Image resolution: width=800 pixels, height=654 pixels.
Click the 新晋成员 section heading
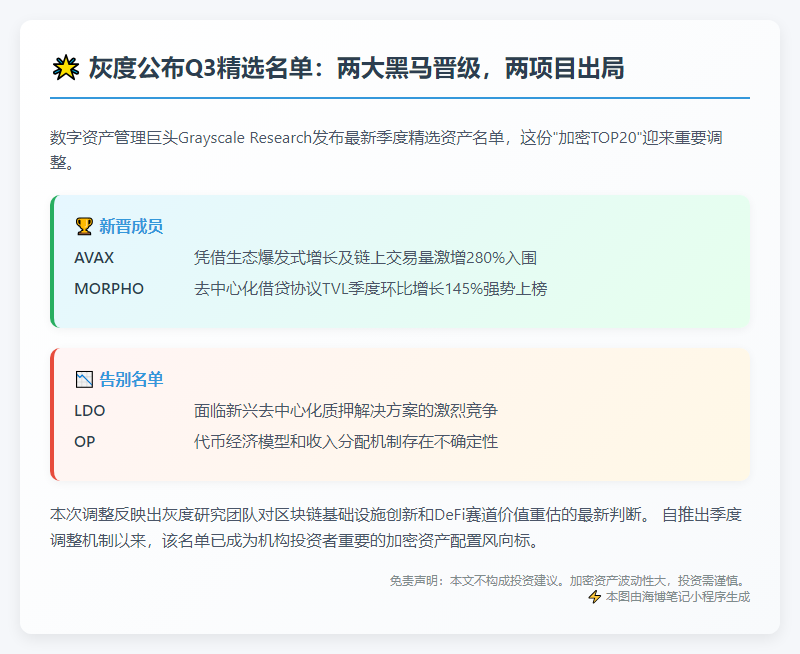tap(131, 226)
